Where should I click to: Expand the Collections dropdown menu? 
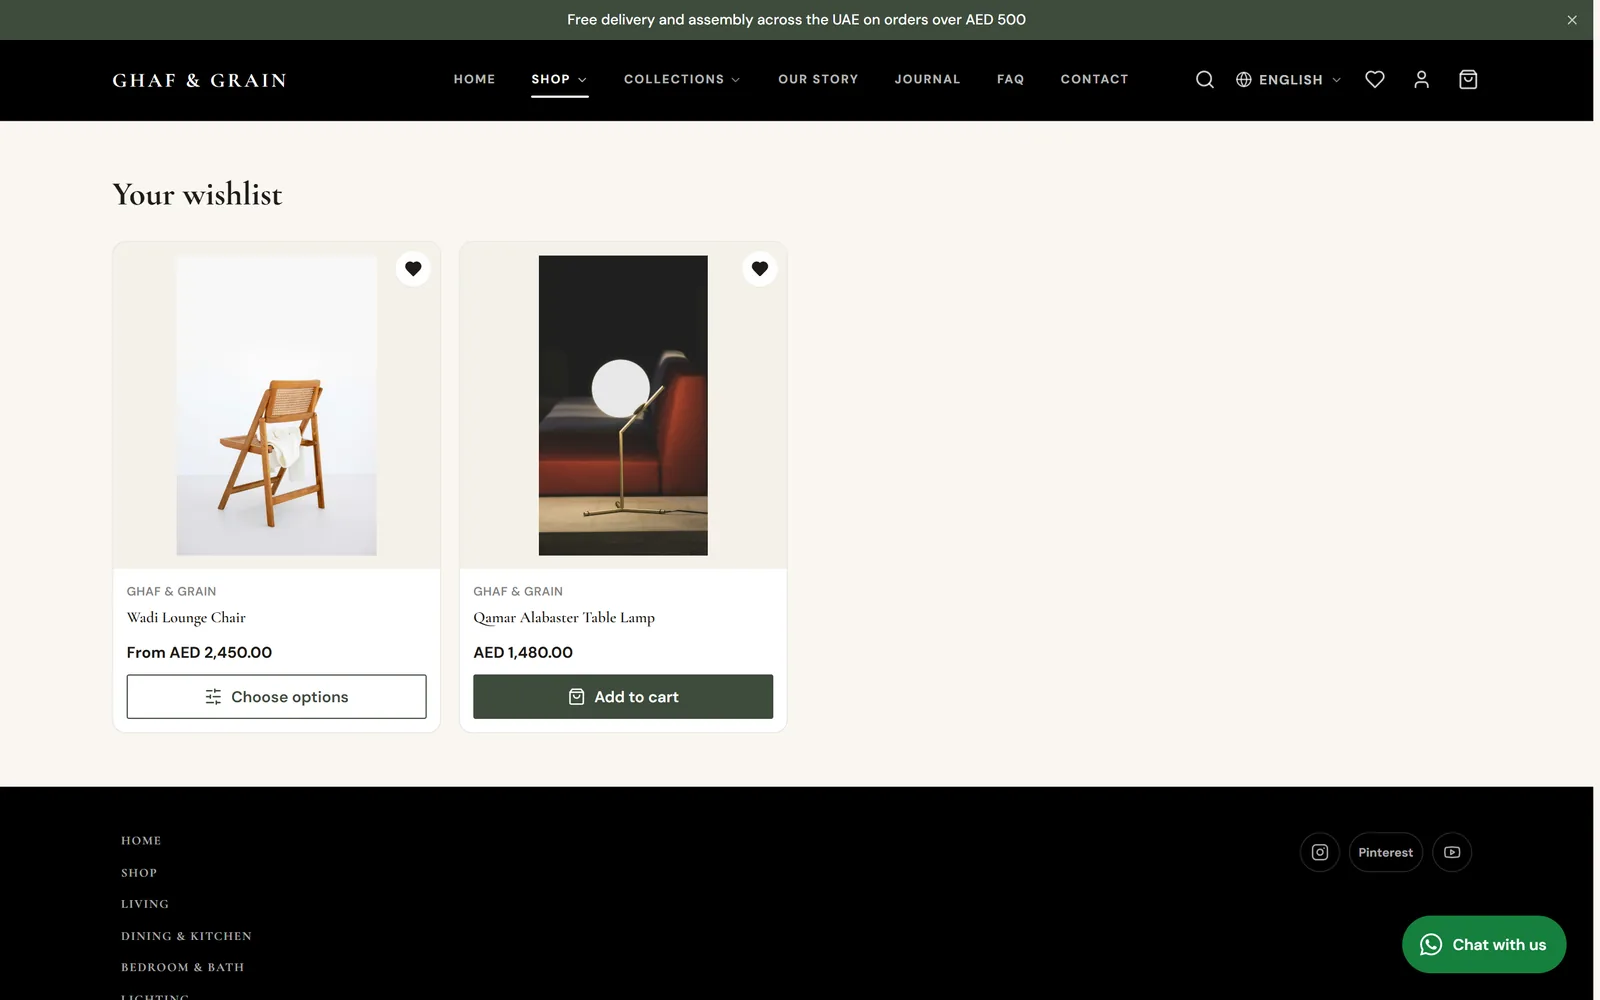[682, 79]
